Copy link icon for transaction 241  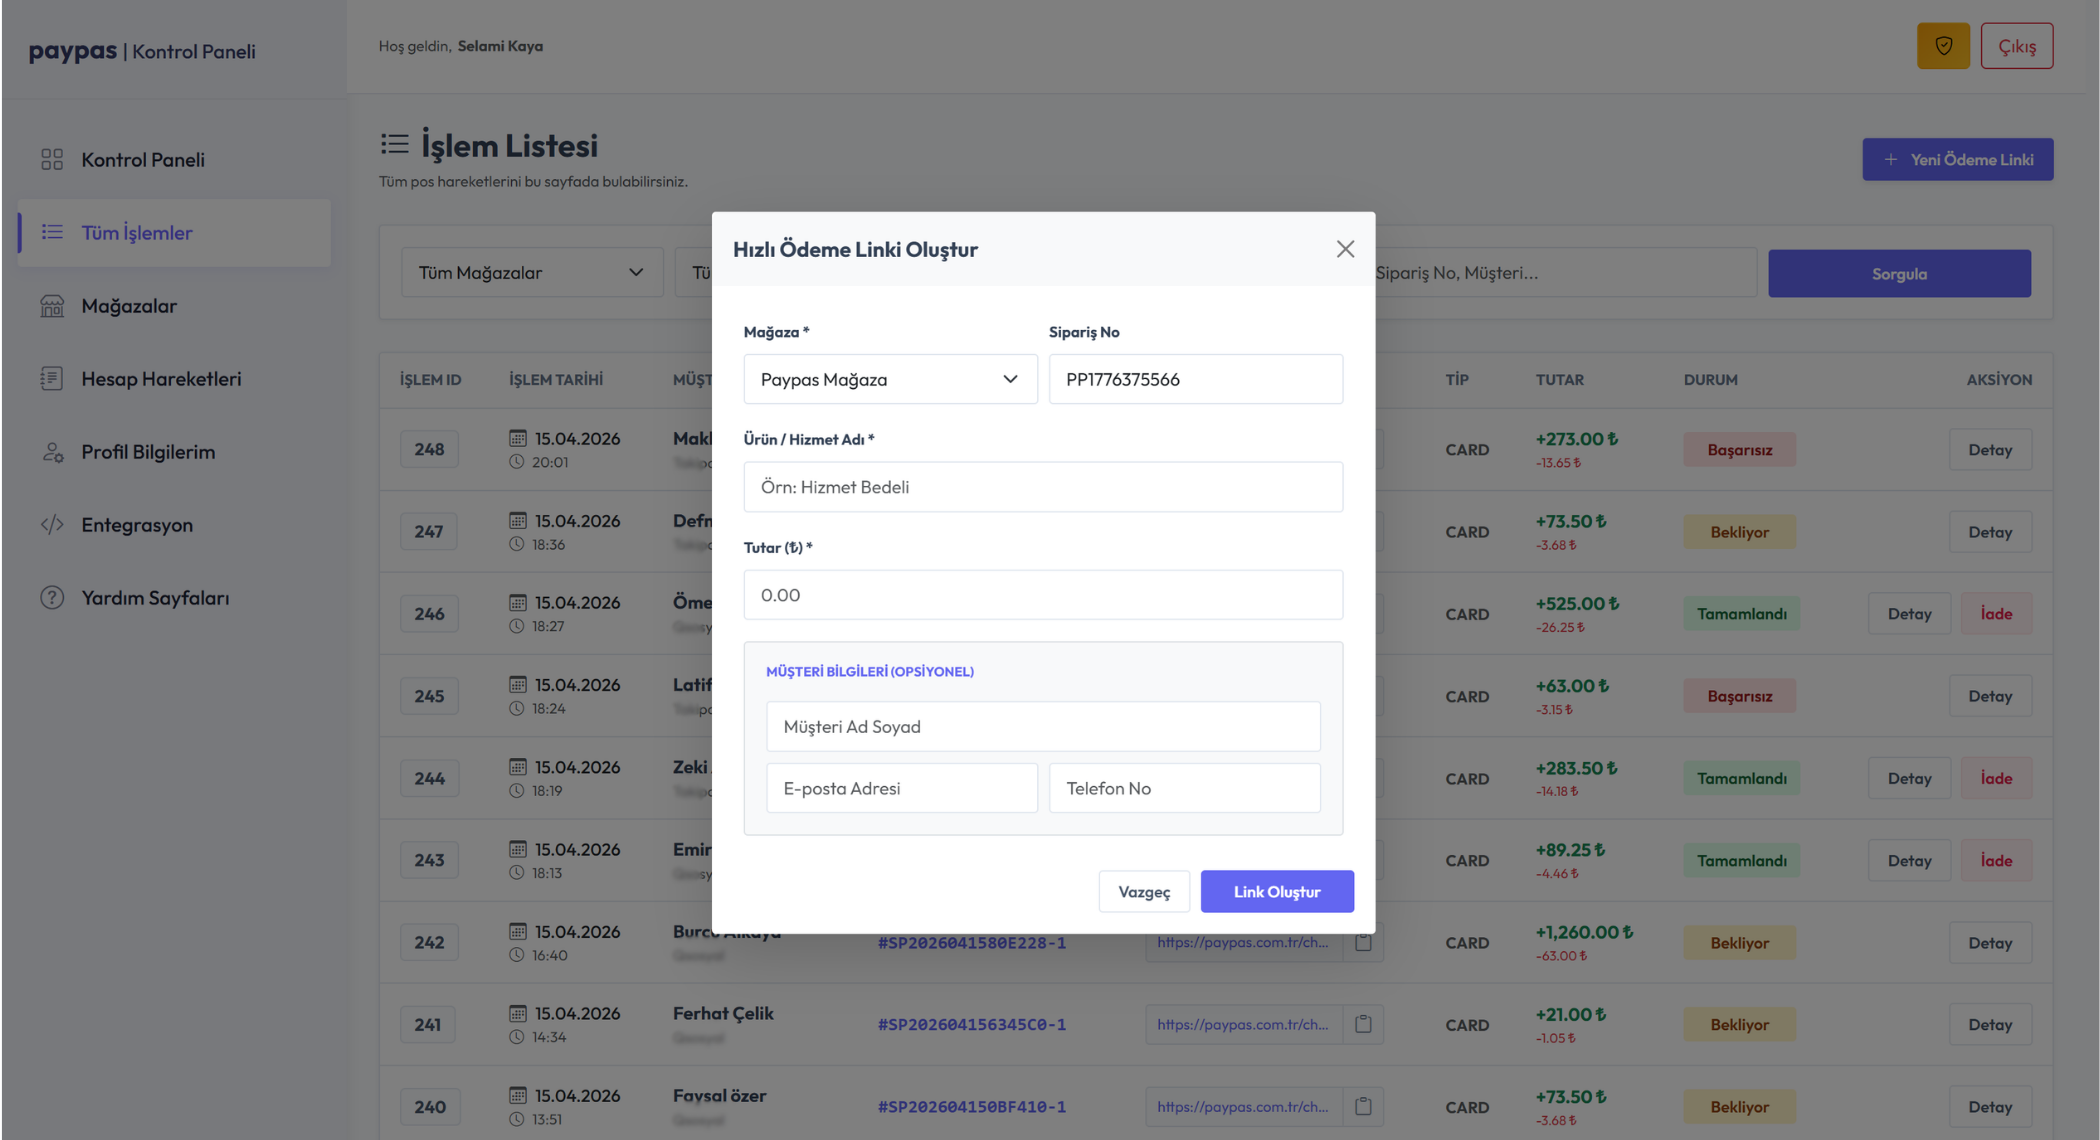tap(1363, 1024)
